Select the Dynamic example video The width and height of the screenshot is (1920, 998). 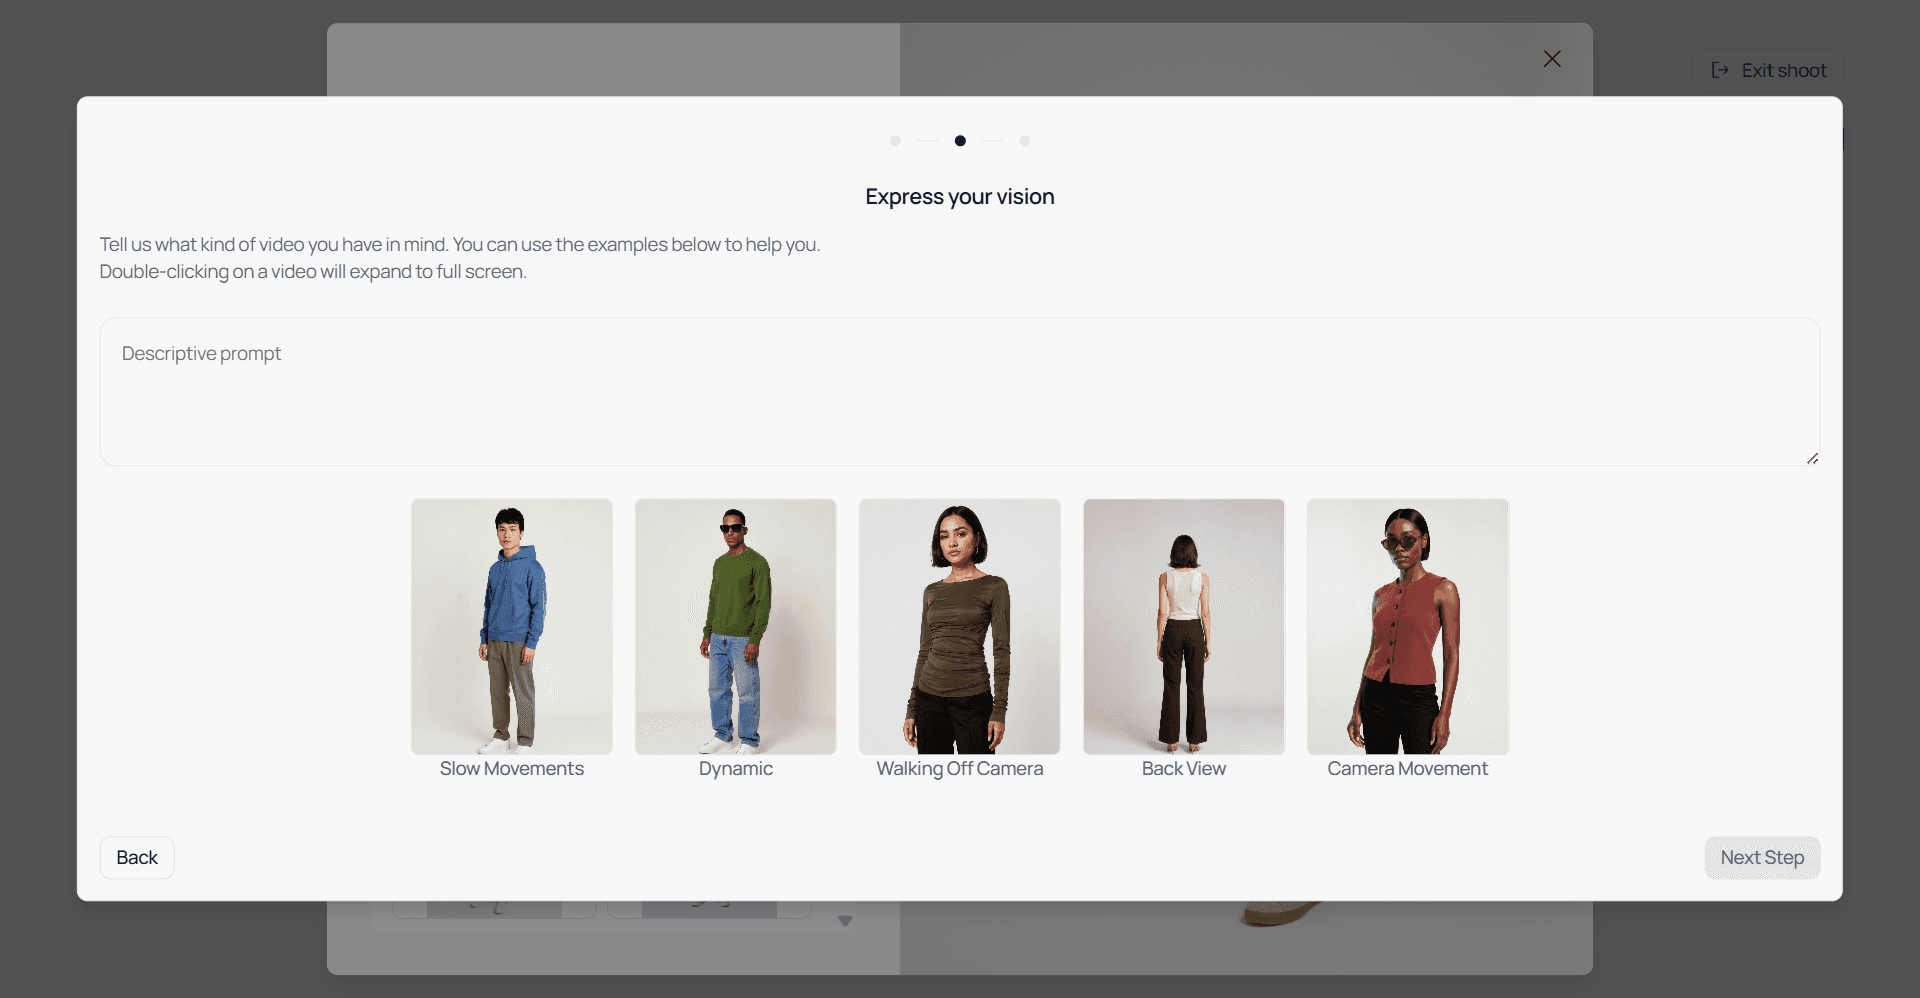(735, 627)
